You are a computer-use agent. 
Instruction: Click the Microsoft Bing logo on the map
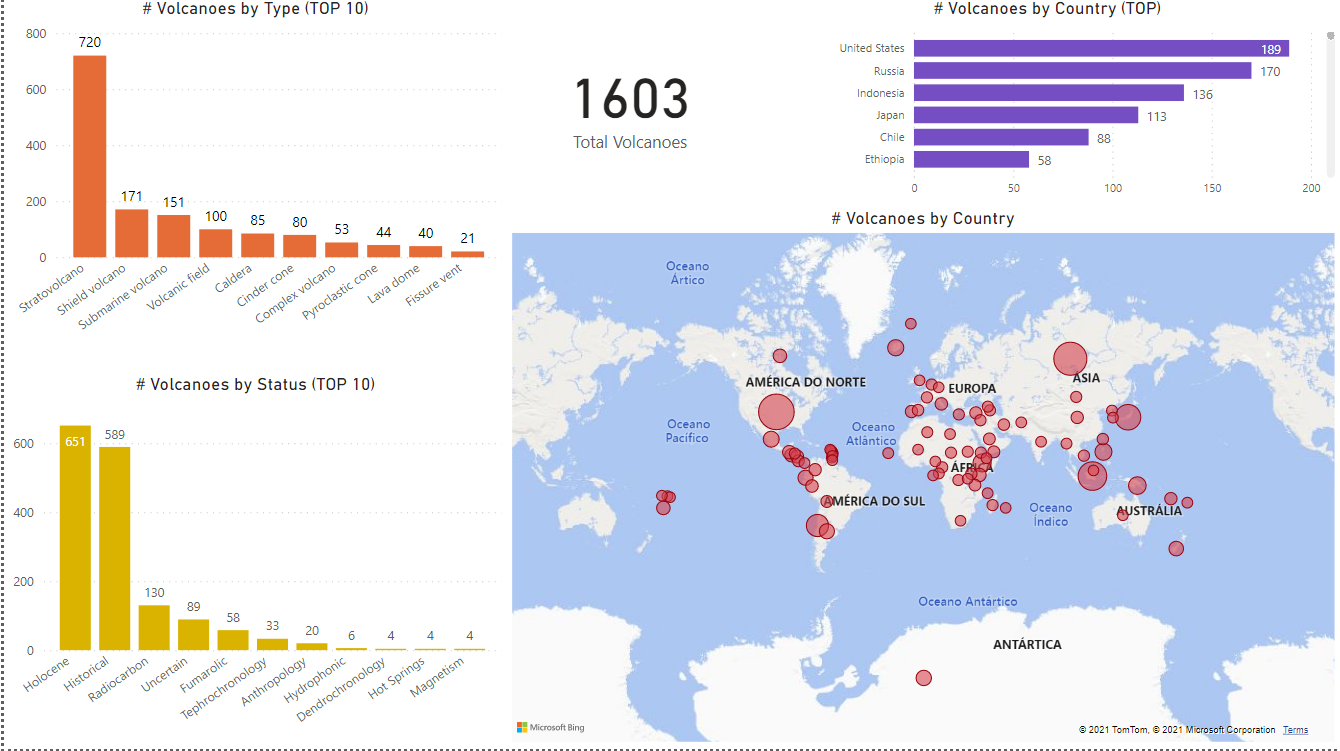pyautogui.click(x=549, y=727)
